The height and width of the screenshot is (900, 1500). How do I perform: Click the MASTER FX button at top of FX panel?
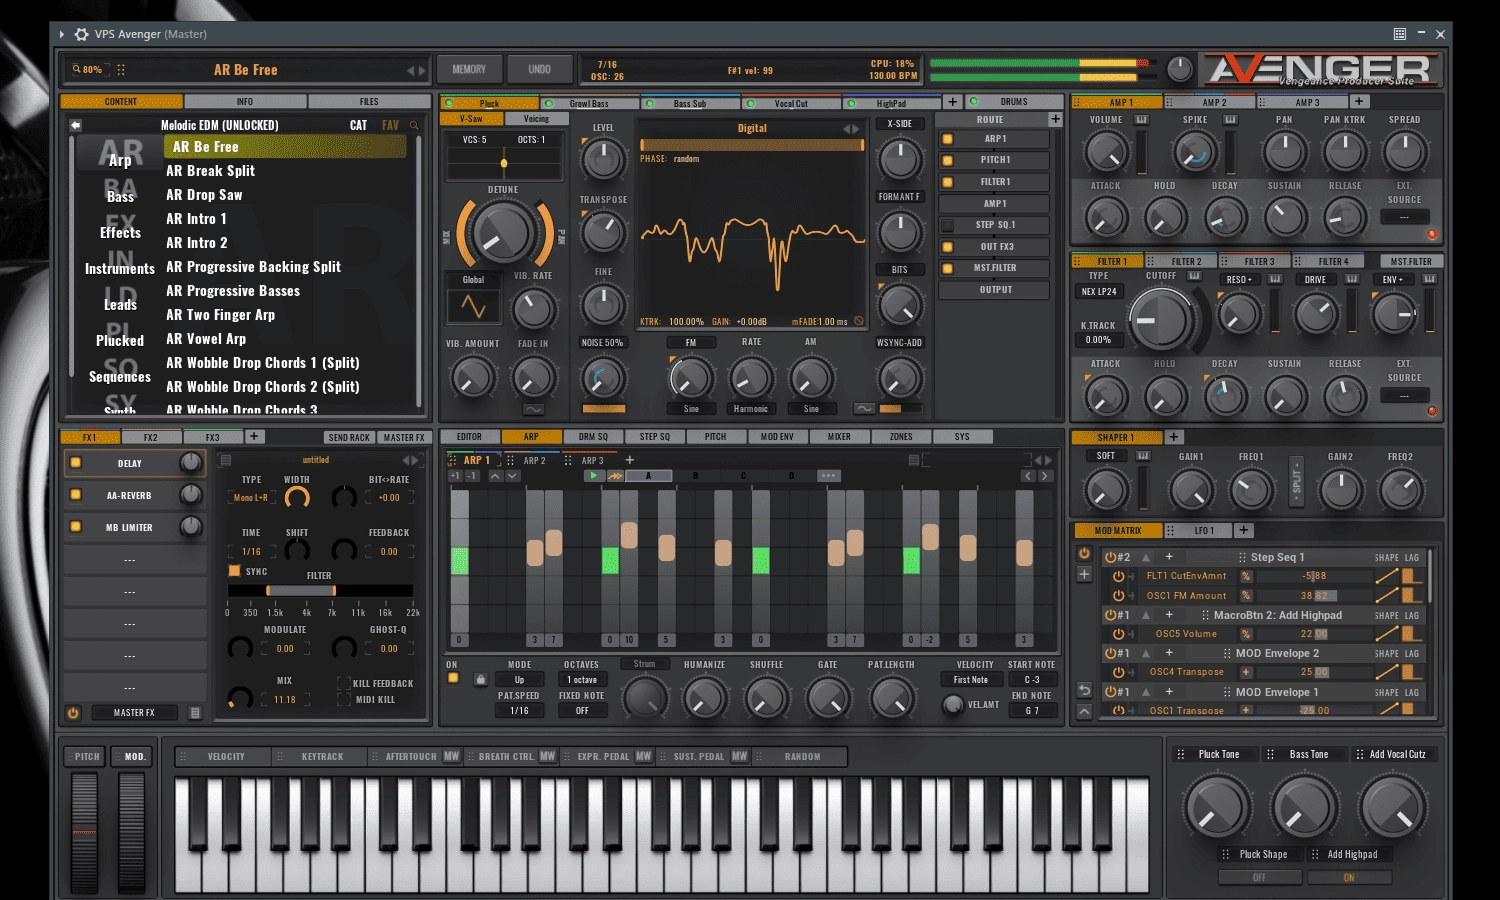click(404, 438)
